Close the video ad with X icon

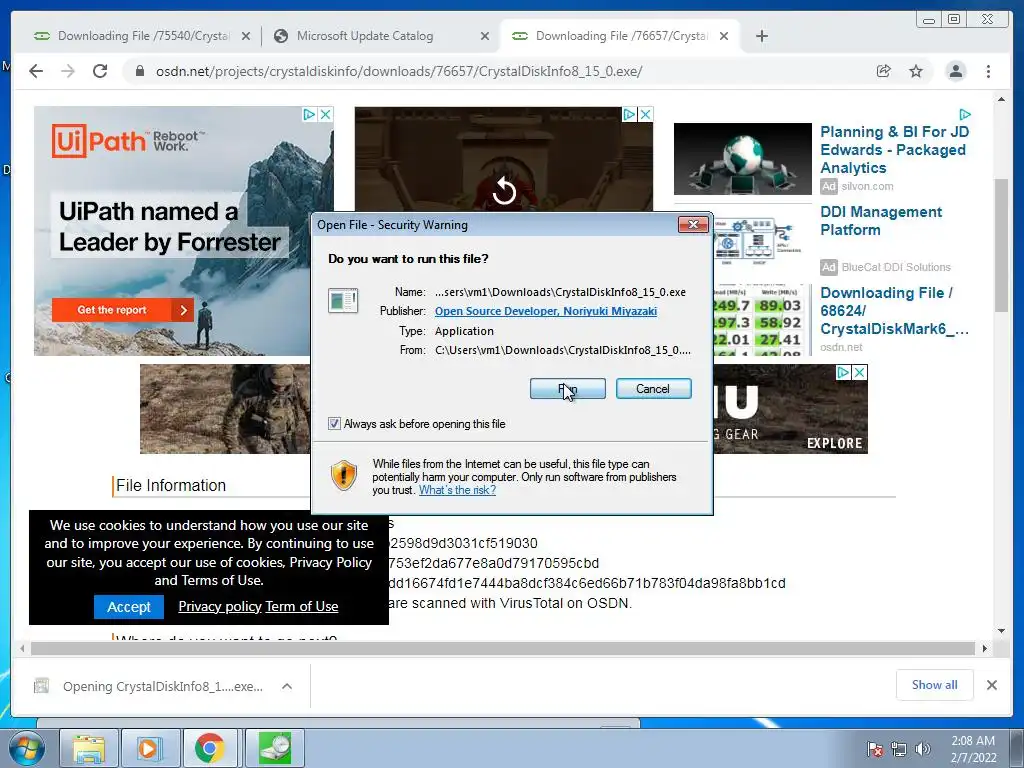645,114
